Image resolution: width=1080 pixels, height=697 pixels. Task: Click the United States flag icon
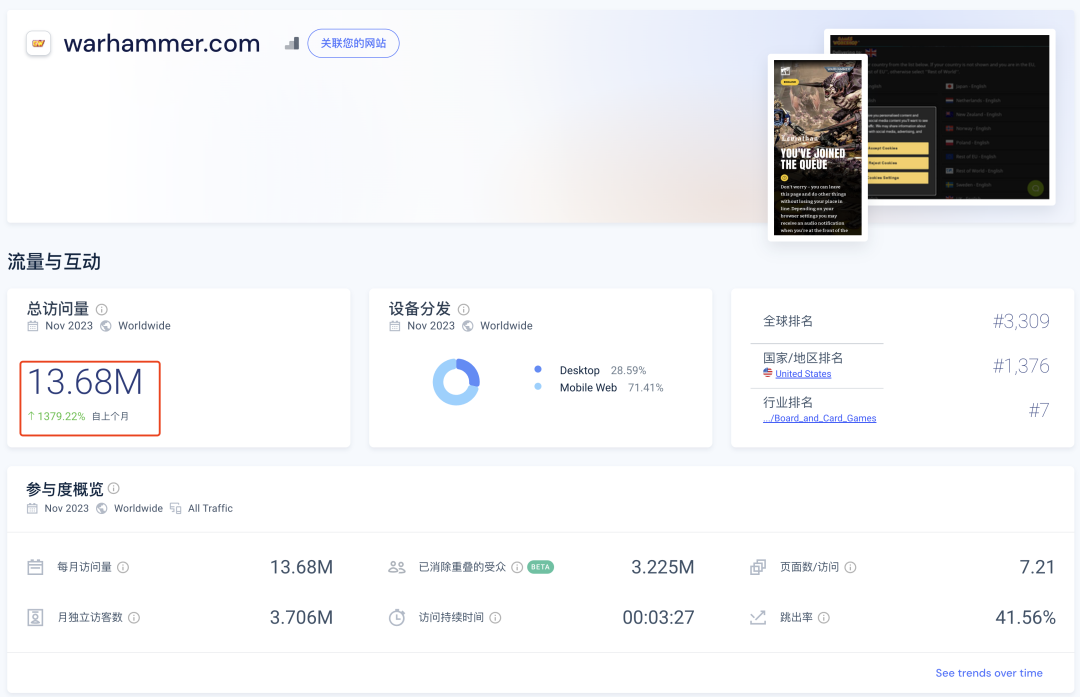768,373
